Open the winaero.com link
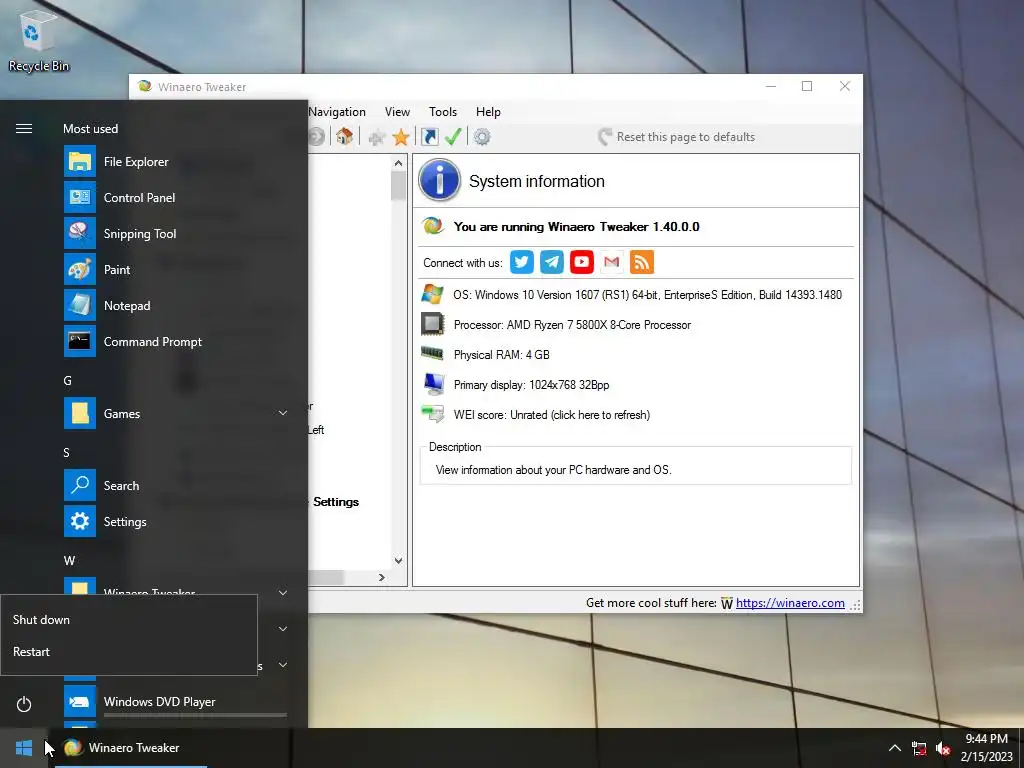This screenshot has width=1024, height=768. coord(790,603)
